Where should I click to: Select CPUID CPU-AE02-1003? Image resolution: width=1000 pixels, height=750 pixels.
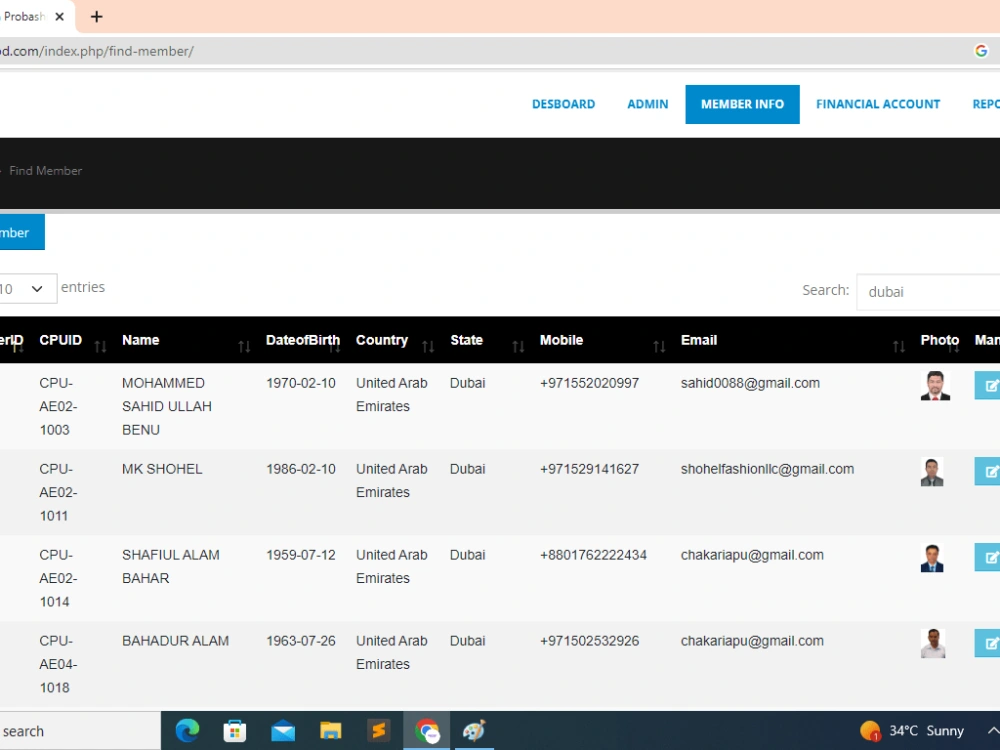point(58,406)
